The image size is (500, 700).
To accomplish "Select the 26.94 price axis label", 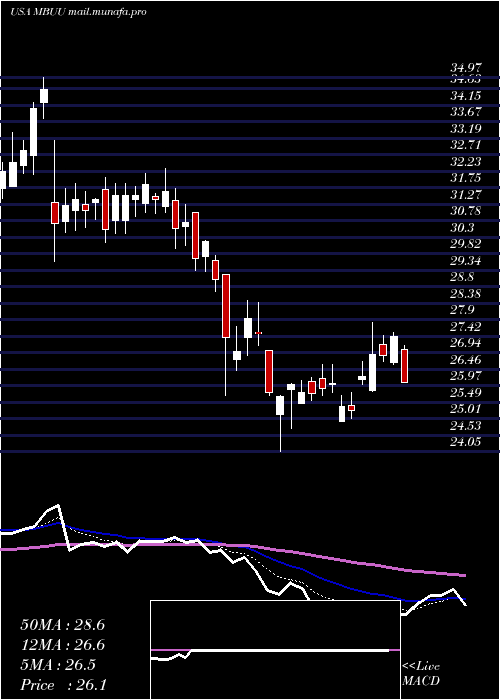I will (x=466, y=343).
